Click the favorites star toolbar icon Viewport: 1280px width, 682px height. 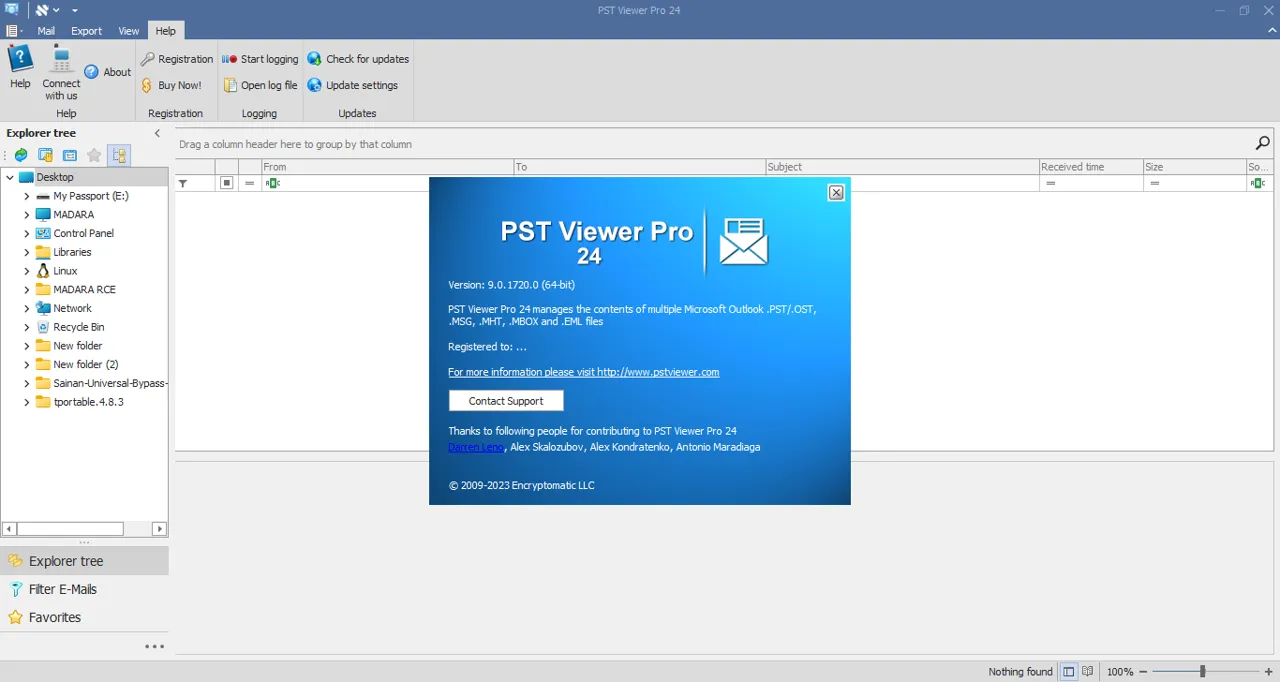[x=94, y=155]
